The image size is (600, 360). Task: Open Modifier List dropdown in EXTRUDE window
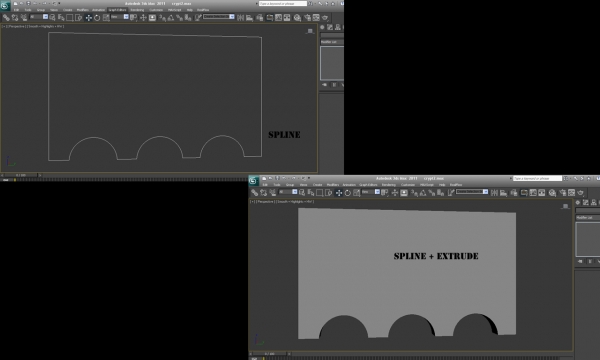(x=588, y=217)
